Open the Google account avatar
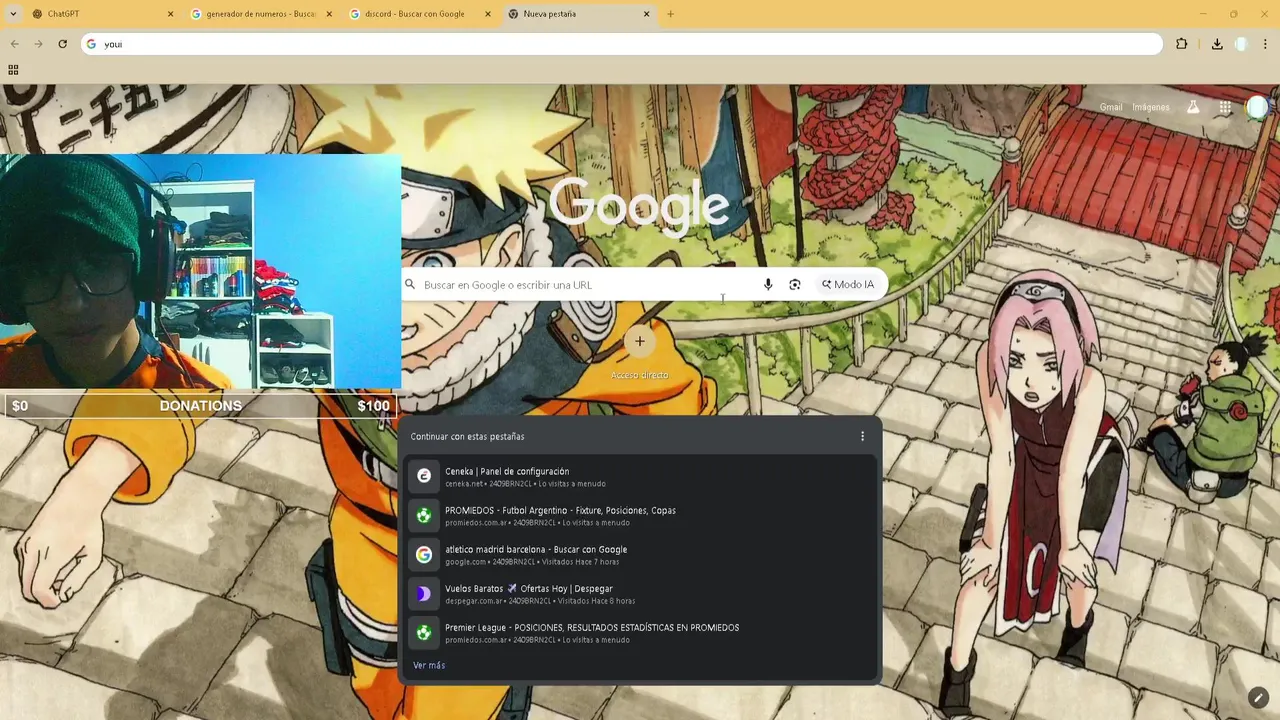This screenshot has height=720, width=1280. [1257, 107]
